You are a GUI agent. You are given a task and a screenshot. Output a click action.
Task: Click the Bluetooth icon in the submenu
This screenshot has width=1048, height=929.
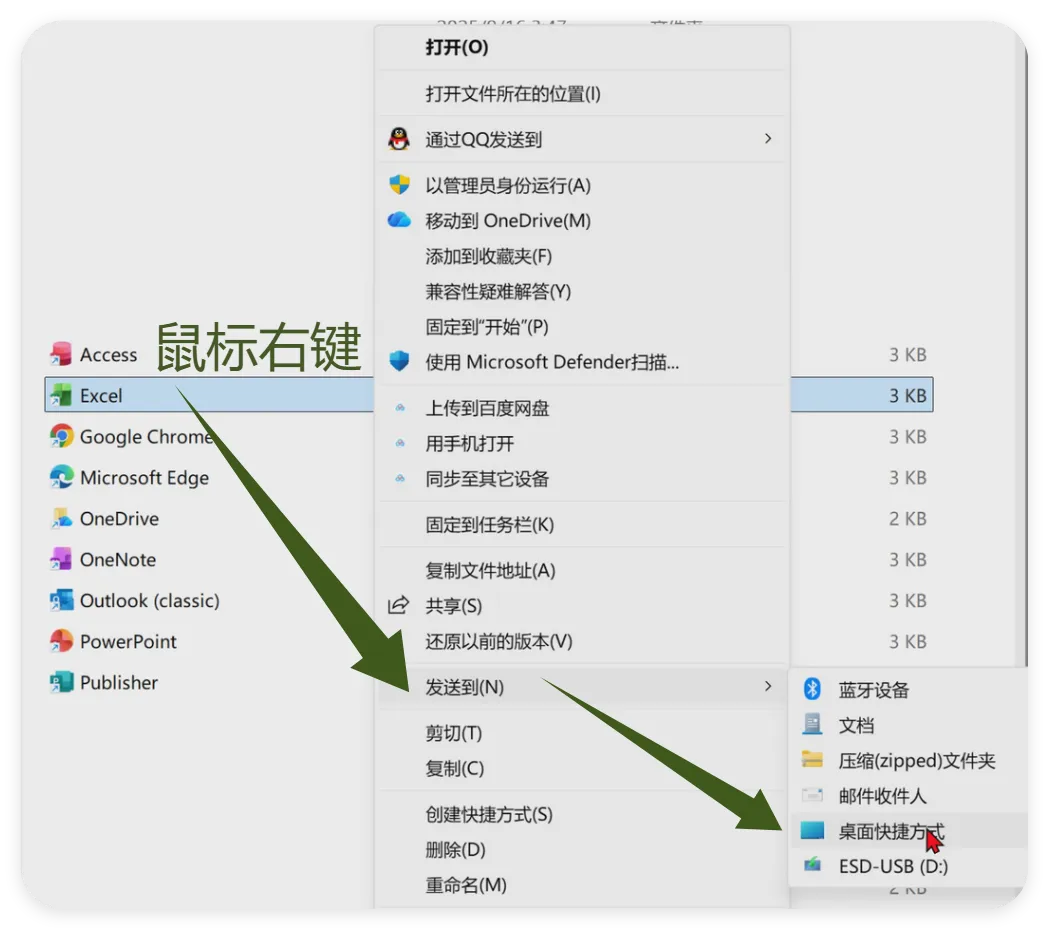pos(812,688)
